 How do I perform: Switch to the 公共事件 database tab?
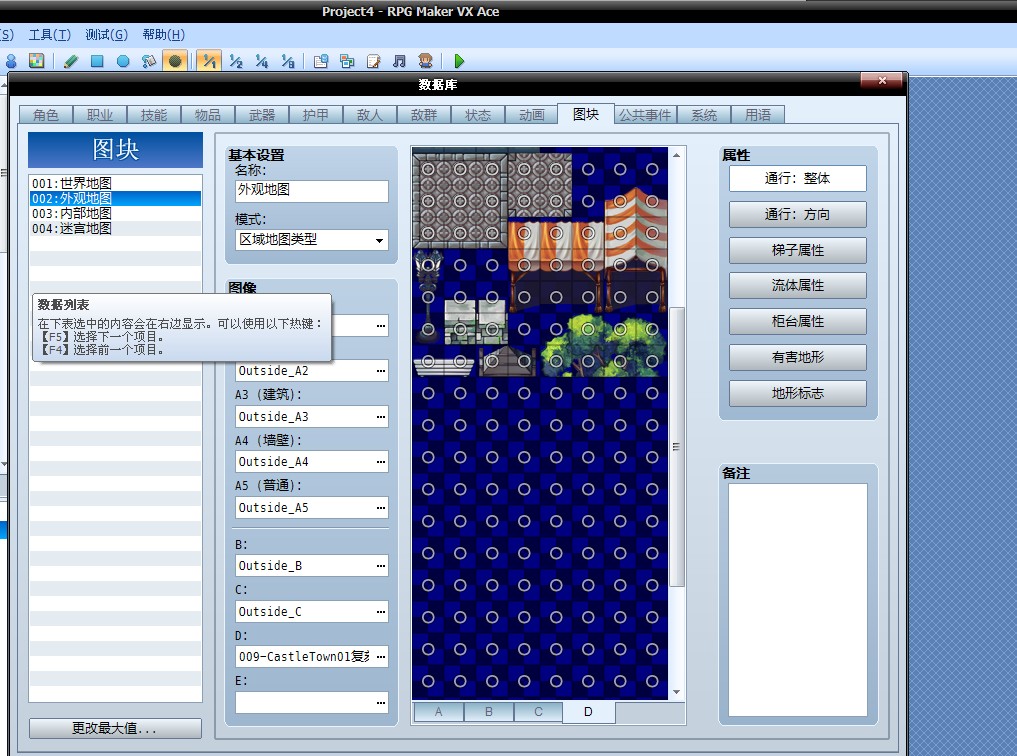click(645, 115)
